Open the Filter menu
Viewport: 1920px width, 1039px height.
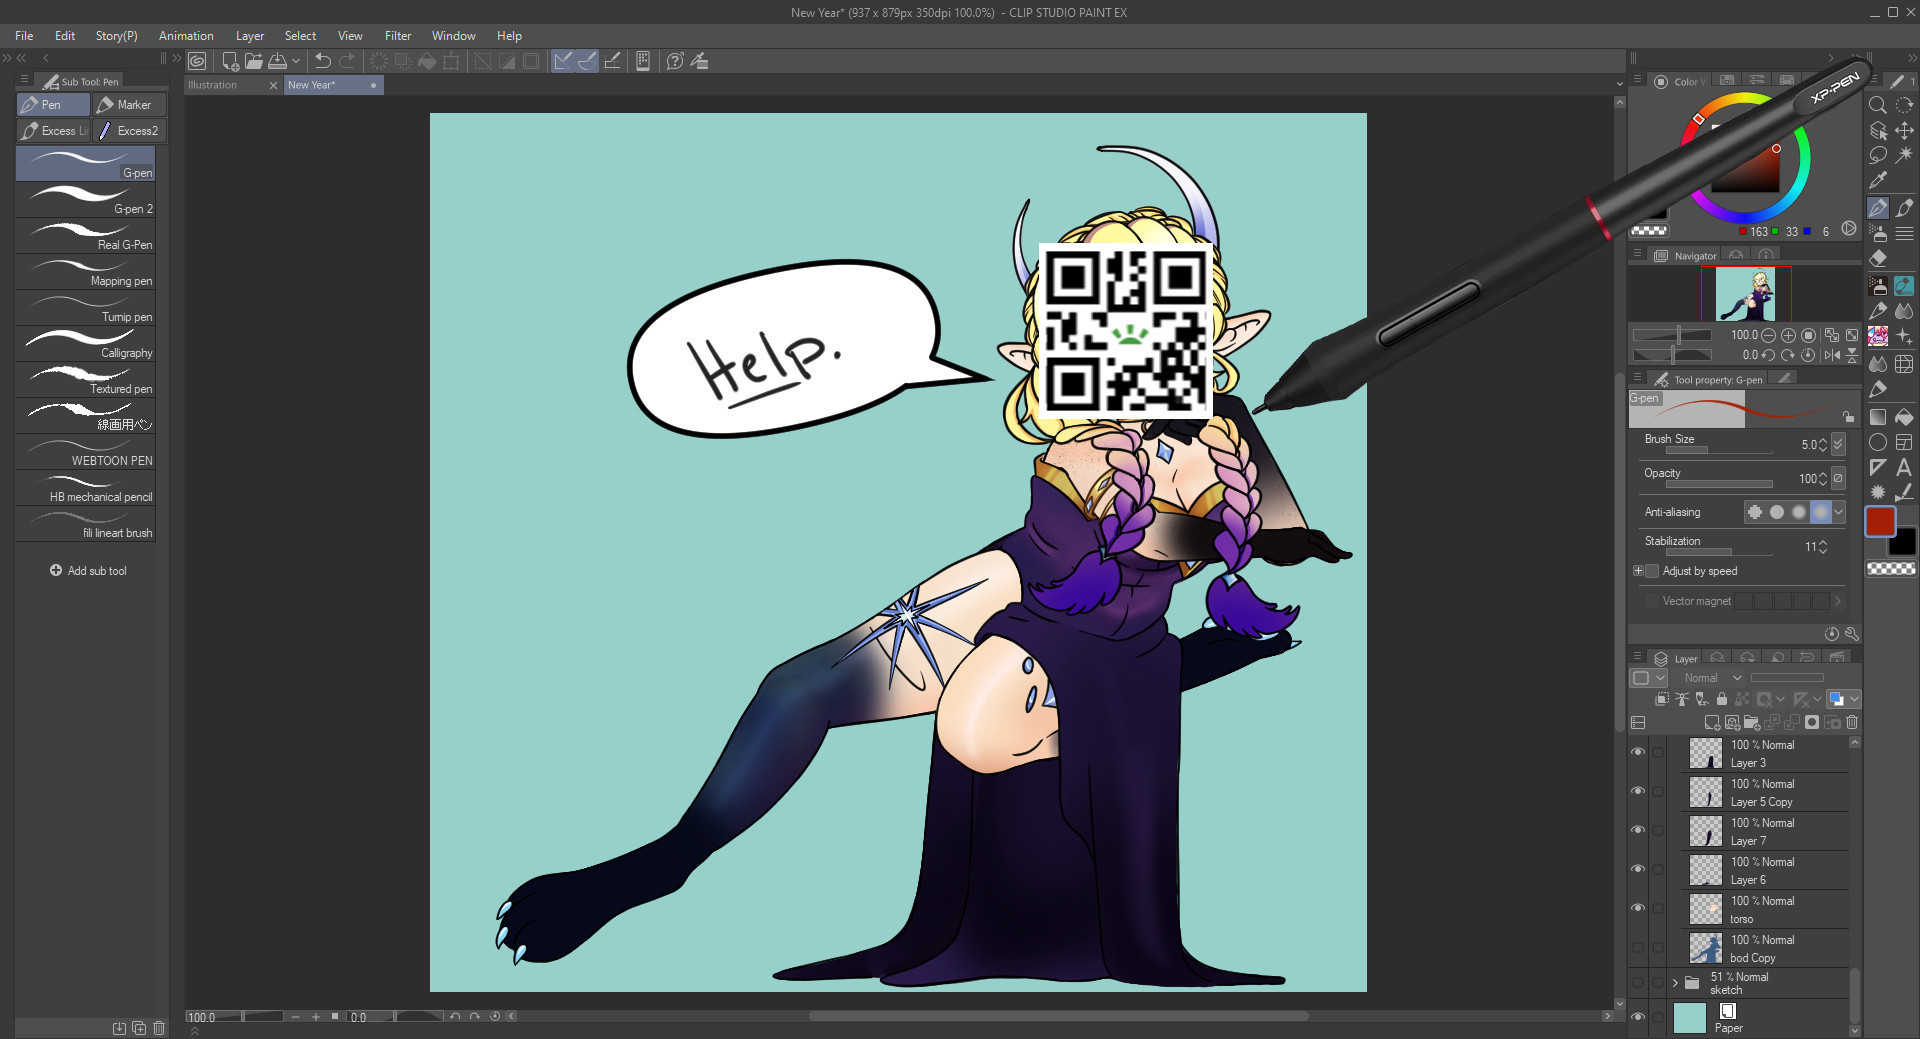tap(397, 36)
